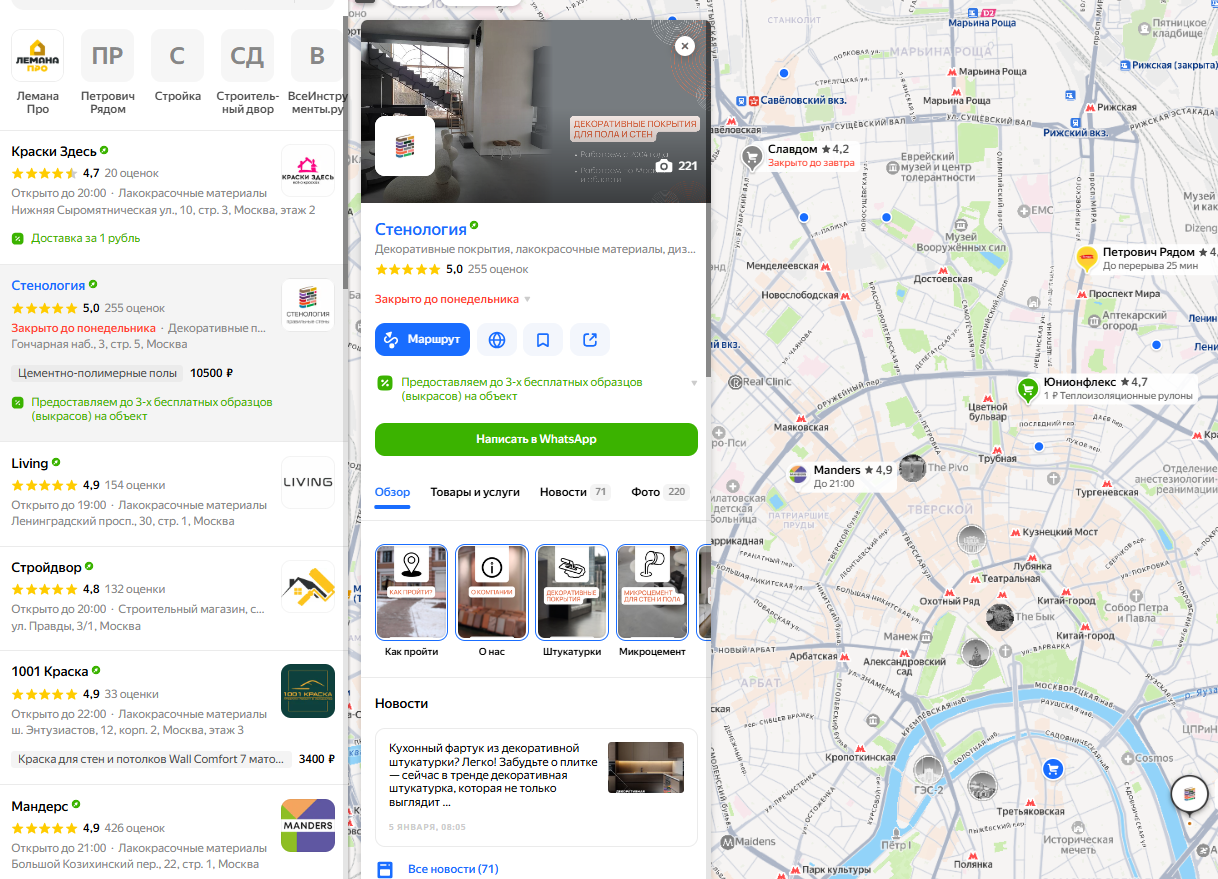Close the Стенология business card
This screenshot has height=879, width=1218.
click(x=684, y=46)
